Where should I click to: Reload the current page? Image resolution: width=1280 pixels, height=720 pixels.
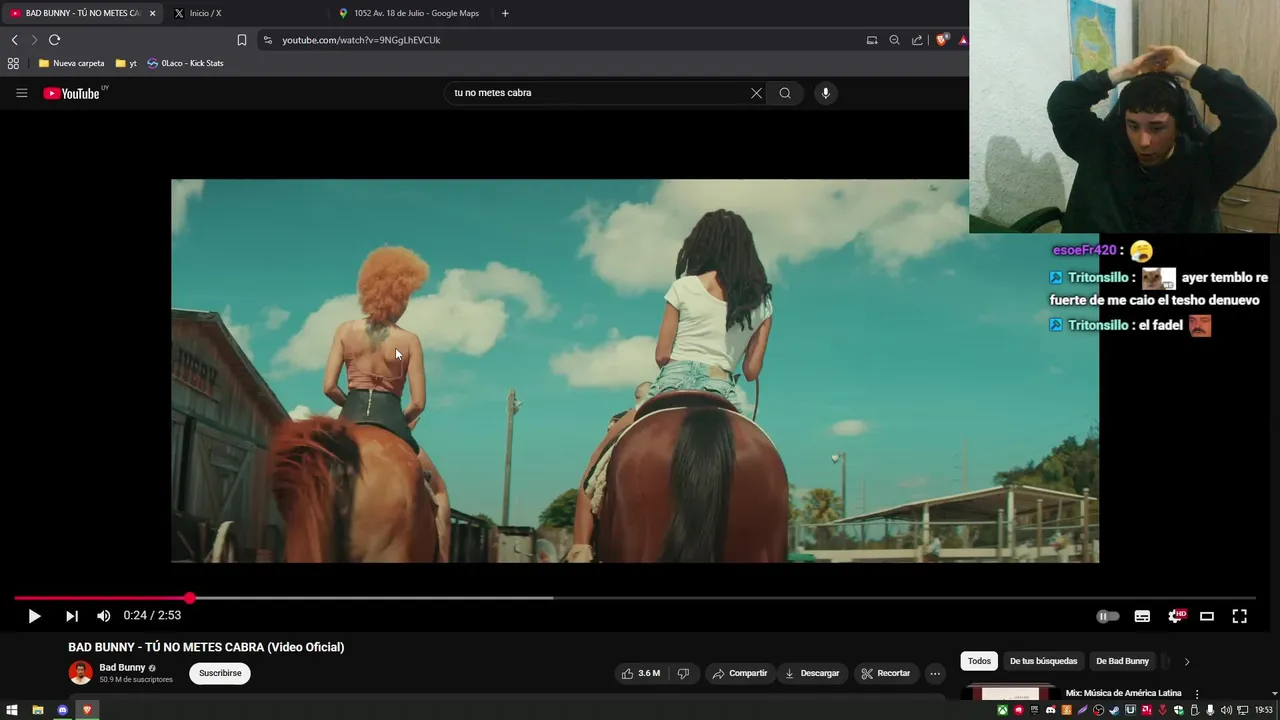click(54, 40)
